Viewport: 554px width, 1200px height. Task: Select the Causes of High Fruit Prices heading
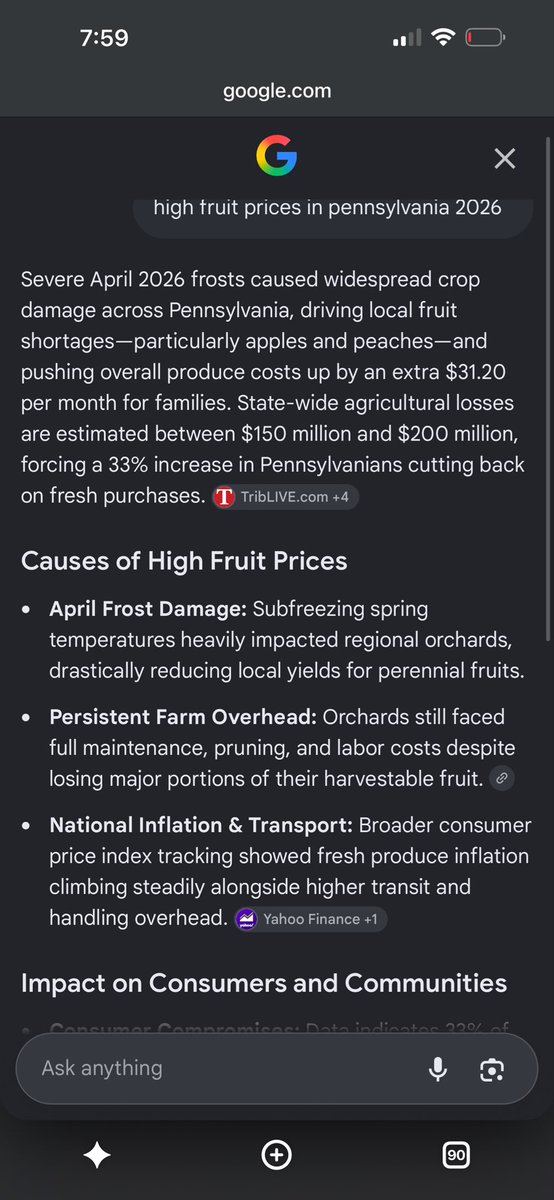point(184,560)
